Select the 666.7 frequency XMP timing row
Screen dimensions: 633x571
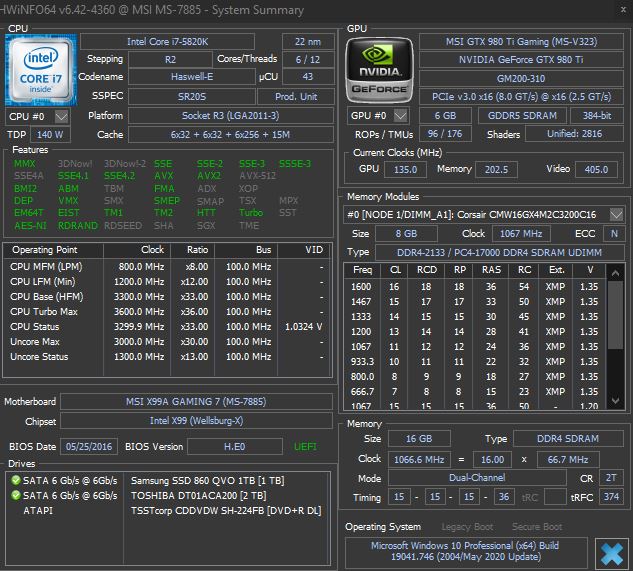[x=475, y=391]
